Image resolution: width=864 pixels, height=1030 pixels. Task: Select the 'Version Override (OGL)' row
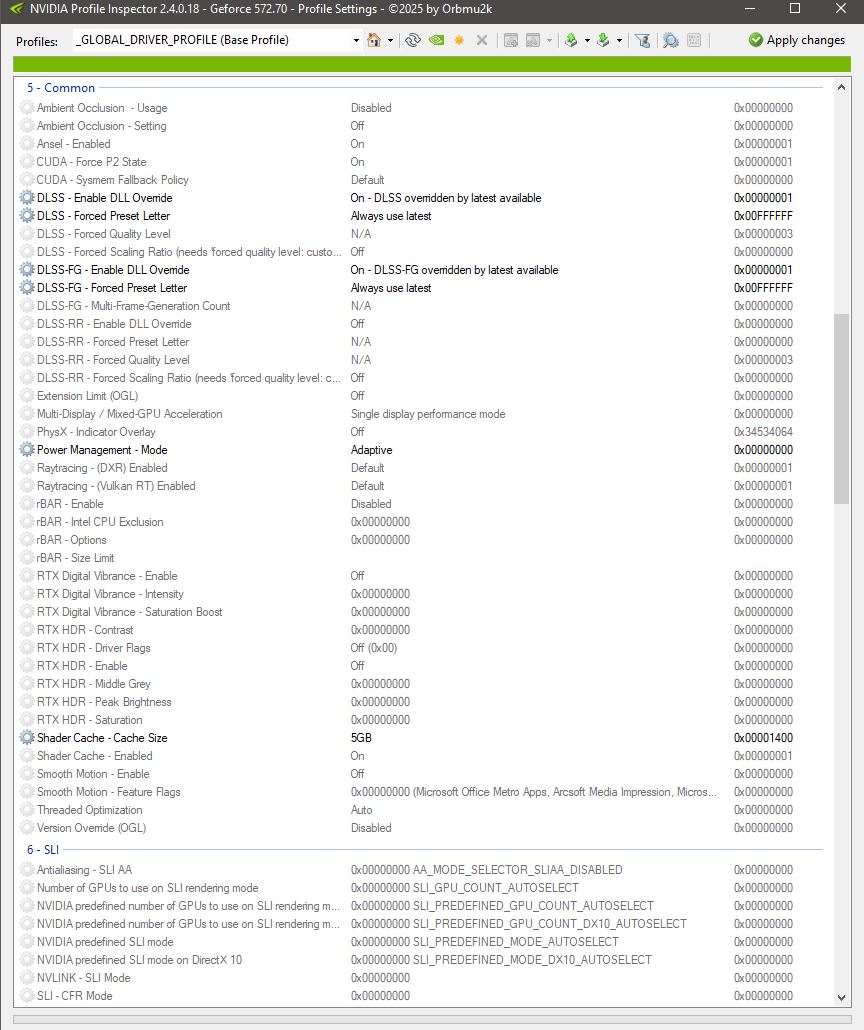[x=421, y=828]
